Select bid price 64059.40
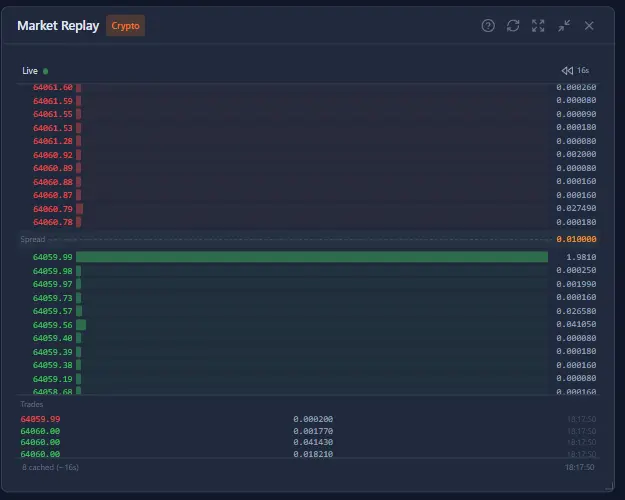Image resolution: width=625 pixels, height=500 pixels. click(x=53, y=338)
